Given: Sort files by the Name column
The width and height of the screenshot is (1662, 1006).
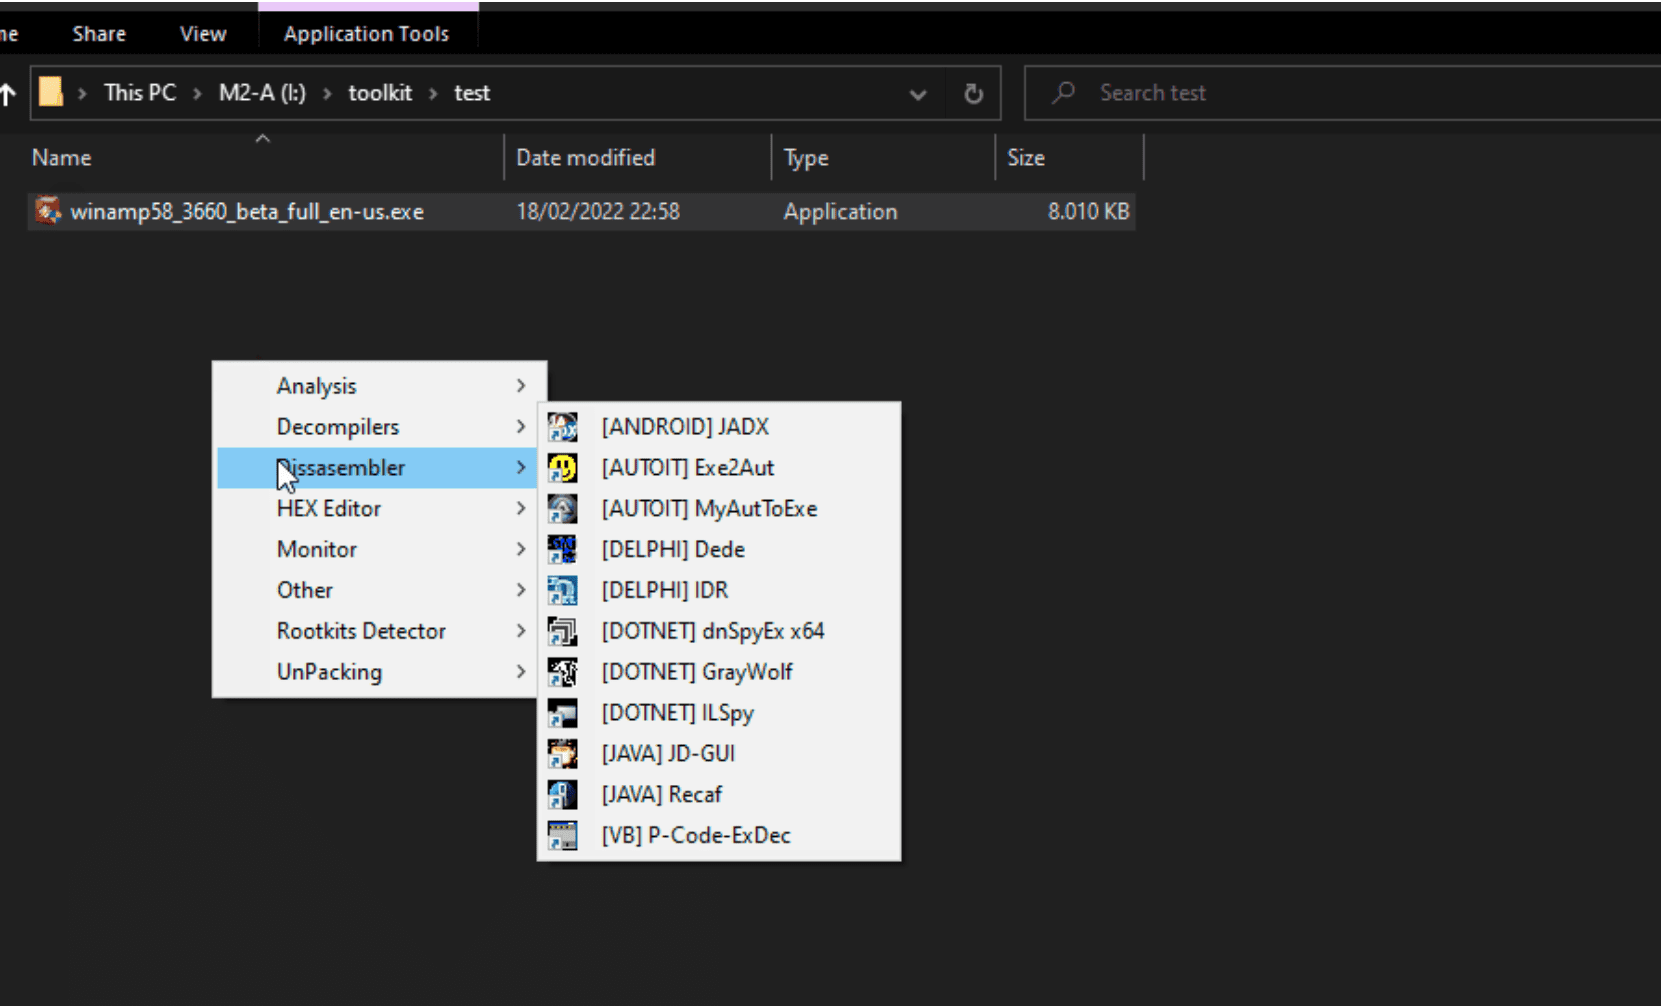Looking at the screenshot, I should (265, 158).
